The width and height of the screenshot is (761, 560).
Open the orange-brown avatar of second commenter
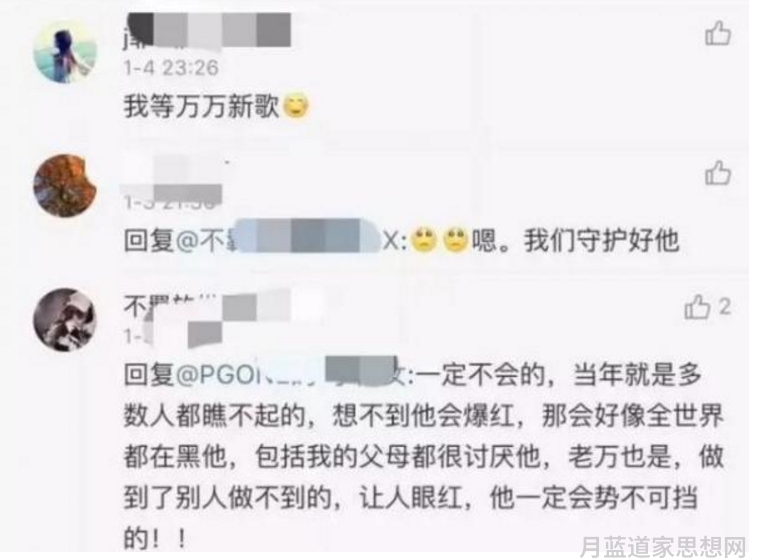65,185
